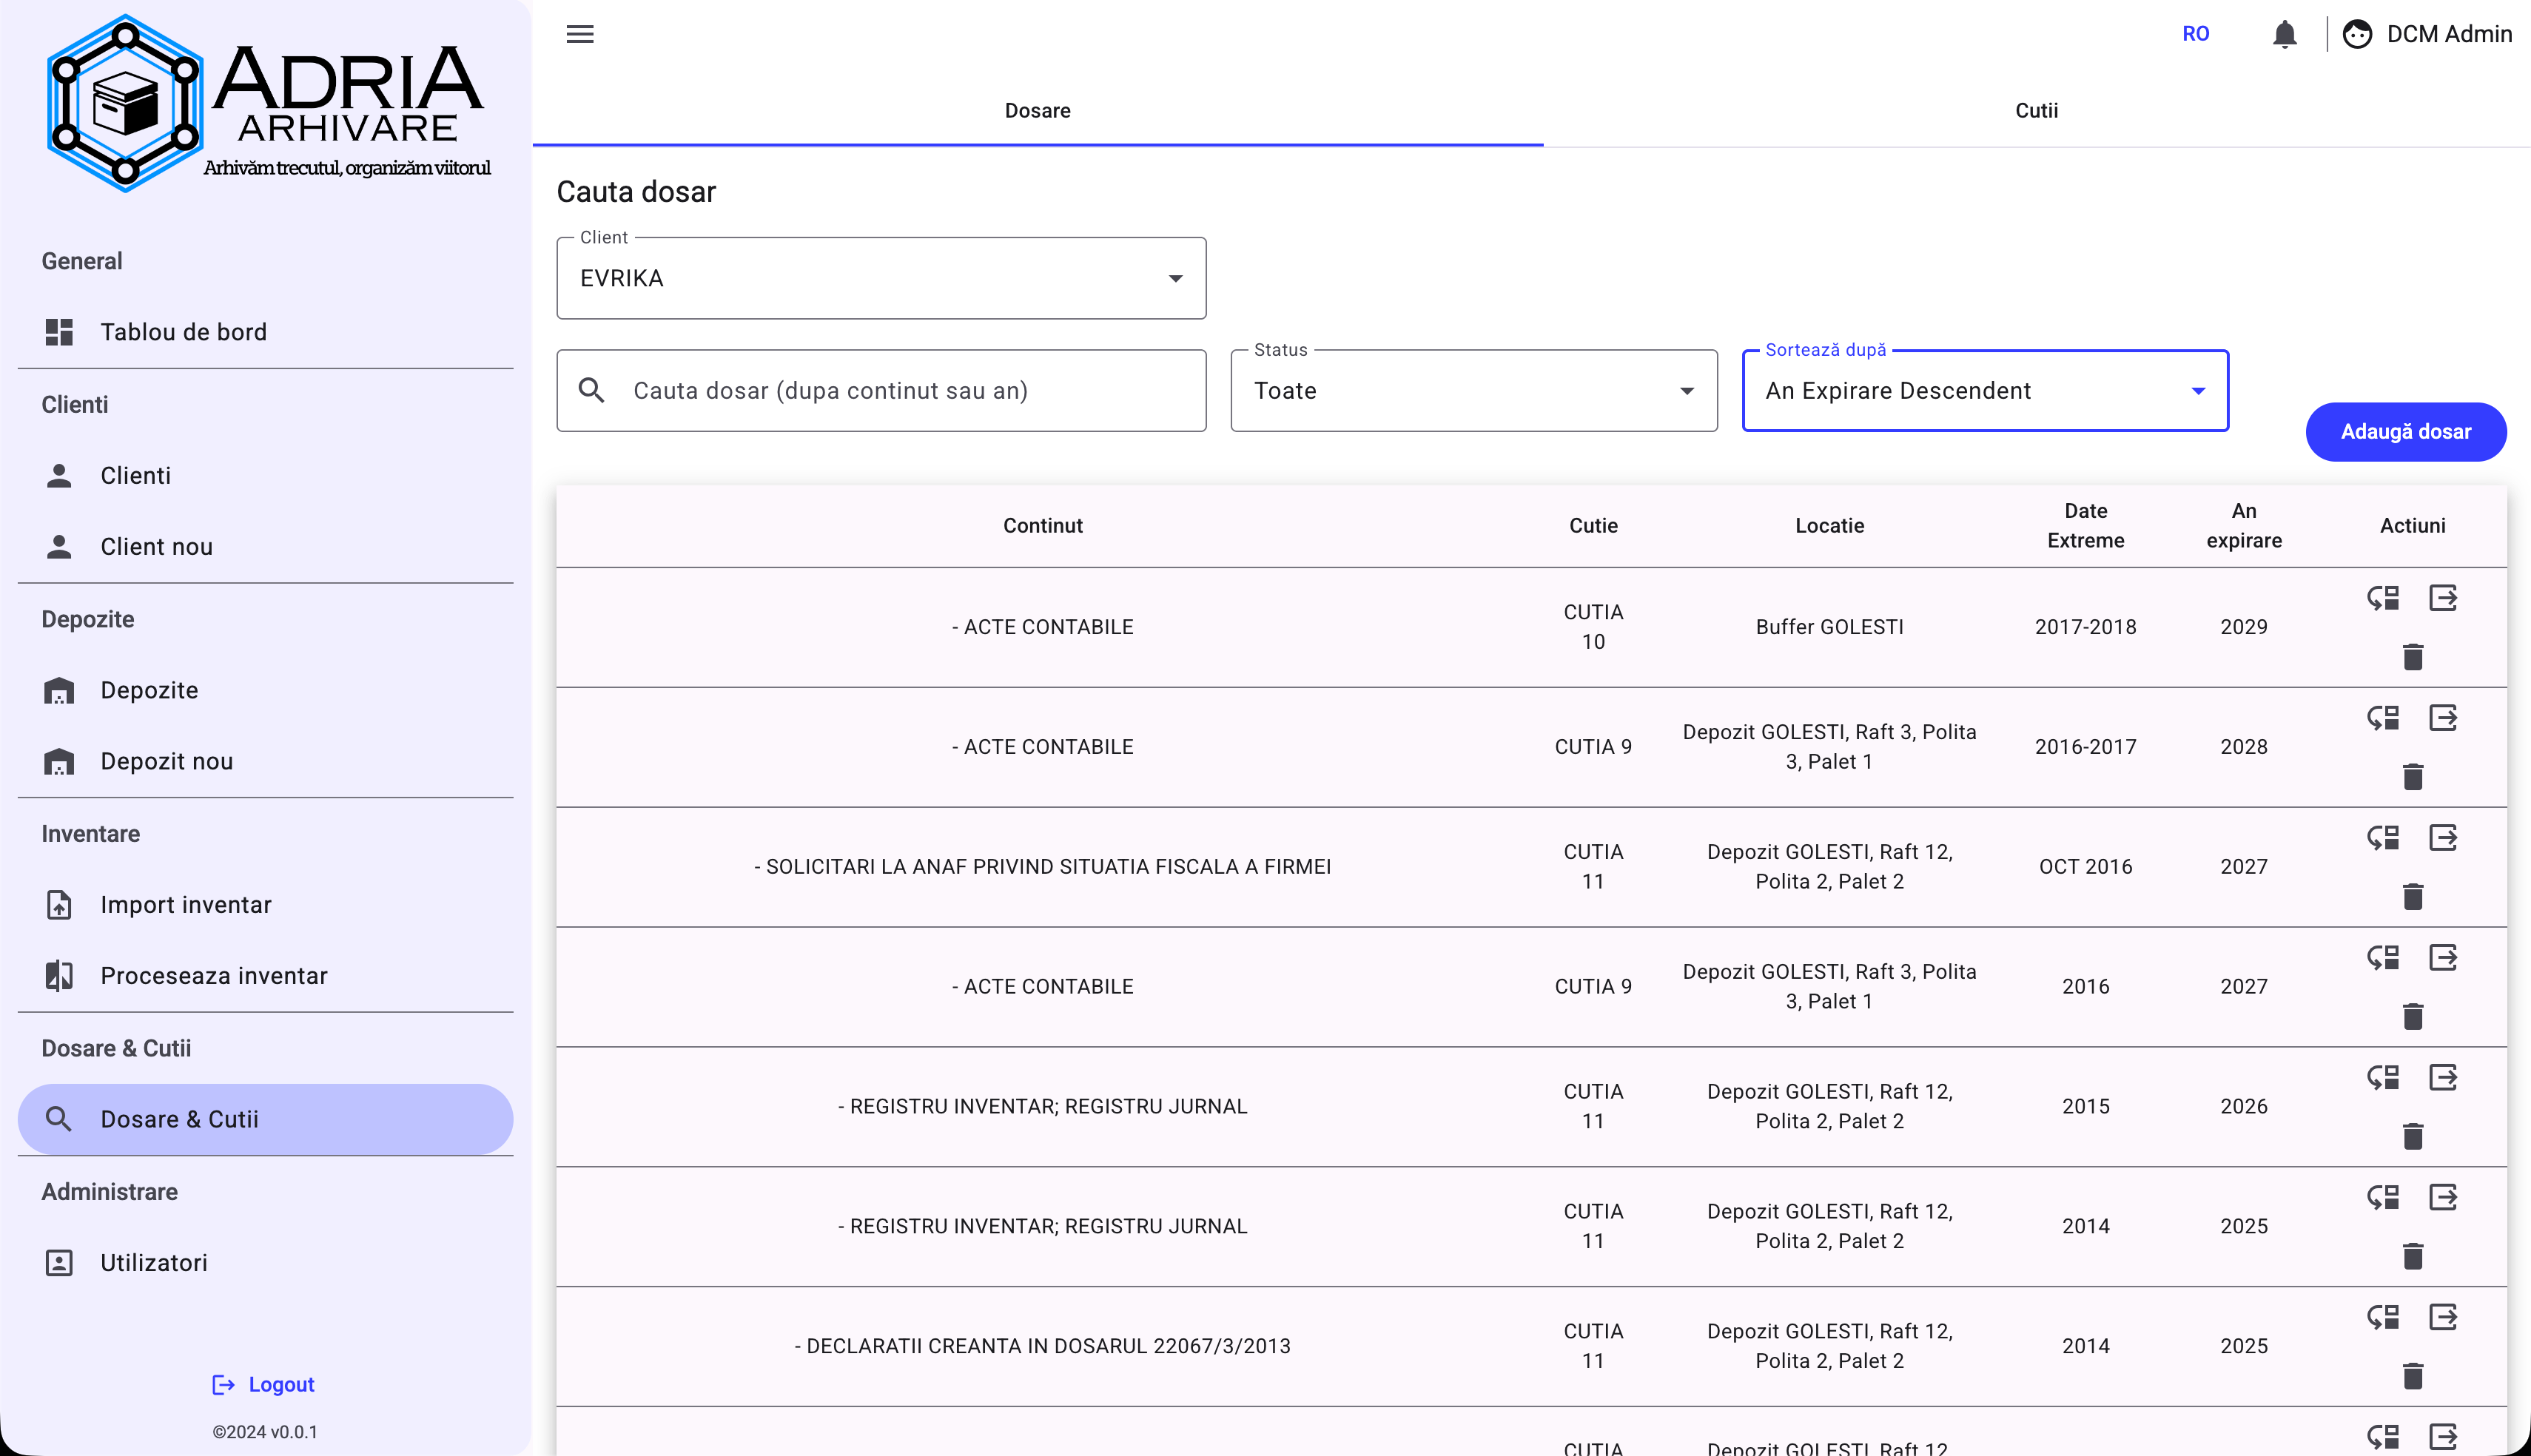Click Buffer GOLESTI location cell
The image size is (2531, 1456).
click(1829, 627)
